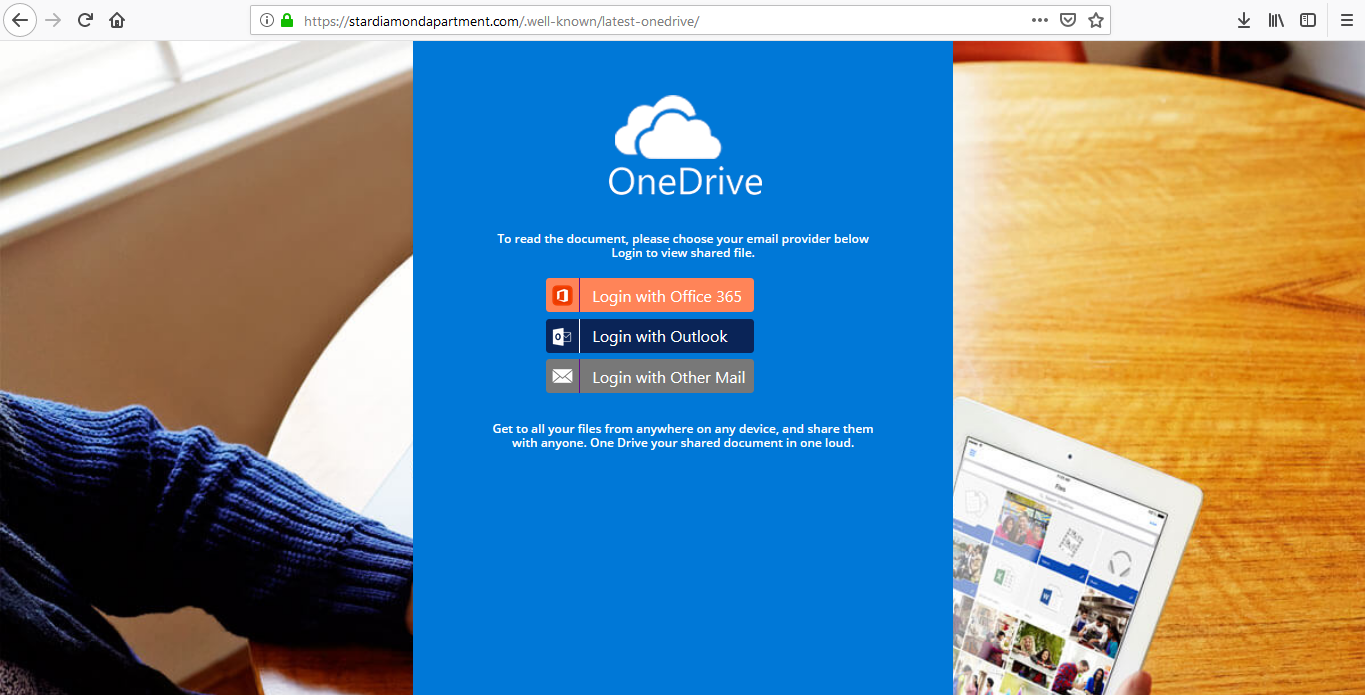
Task: Open the Library menu
Action: pyautogui.click(x=1276, y=20)
